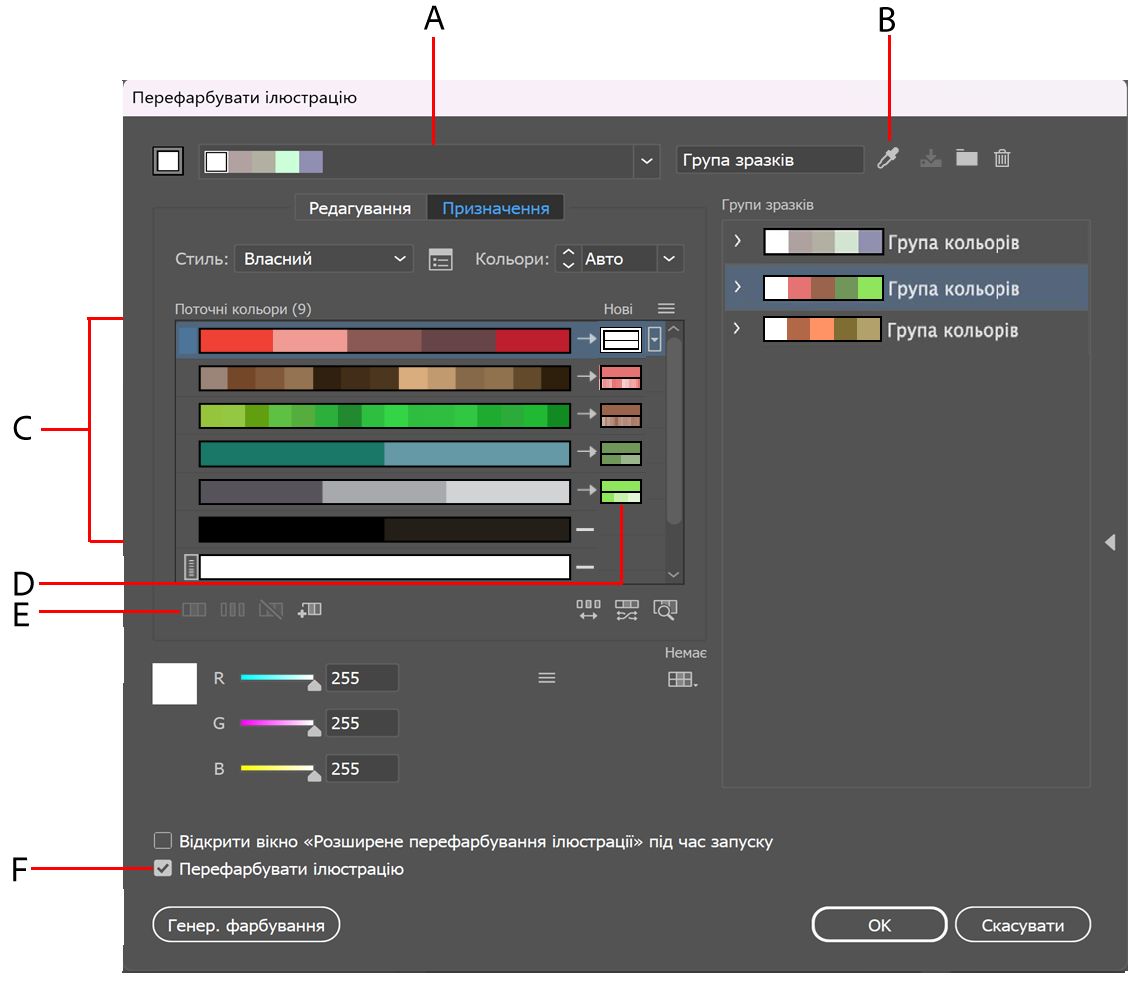Delete color group with trash icon
Screen dimensions: 1134x985
pos(1002,158)
